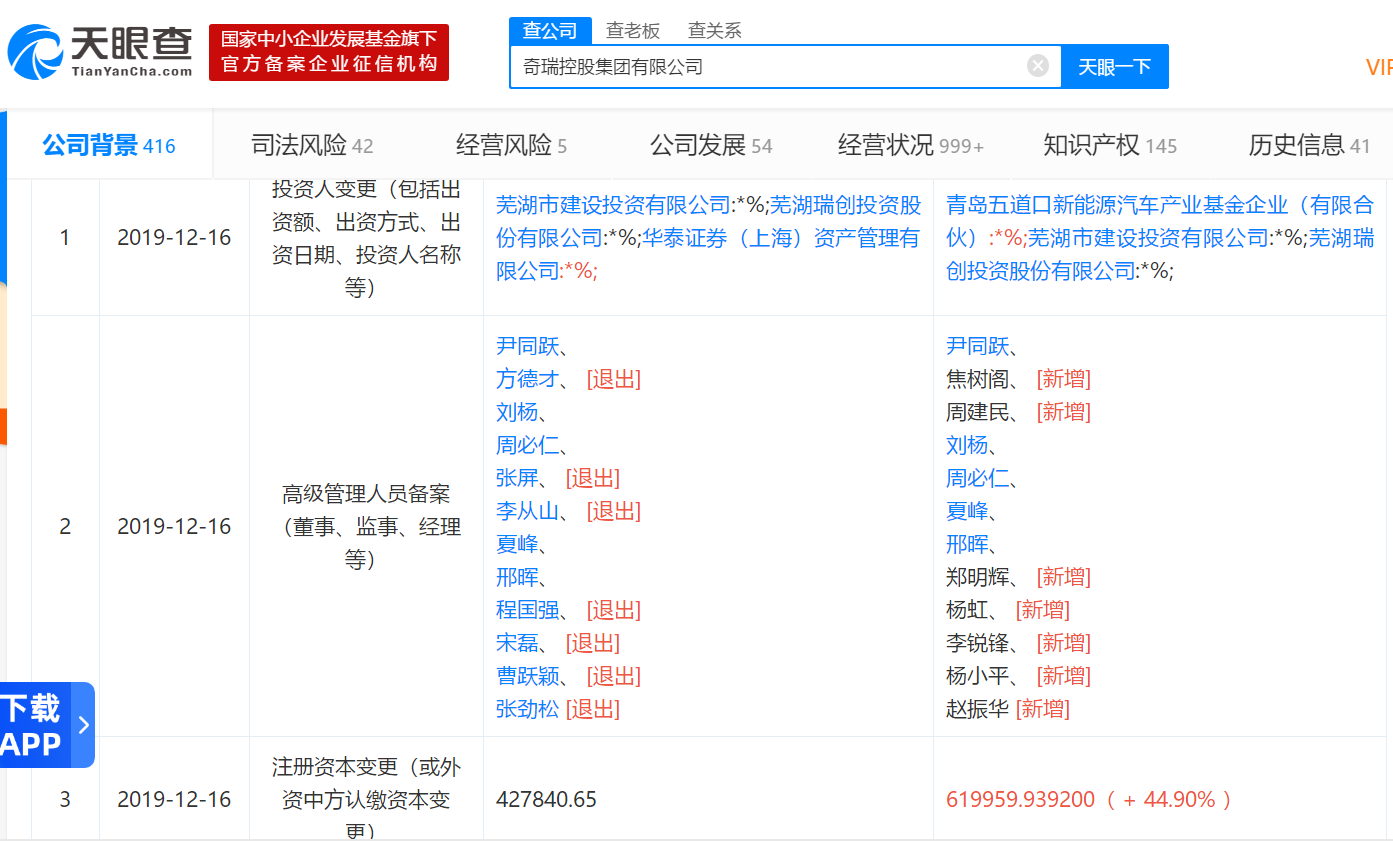This screenshot has height=841, width=1393.
Task: Open 尹同跃 profile in before-change list
Action: click(528, 347)
